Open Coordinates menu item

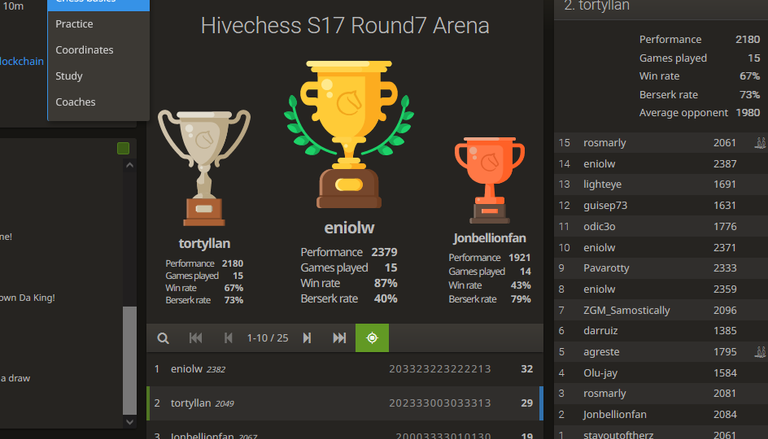98,50
